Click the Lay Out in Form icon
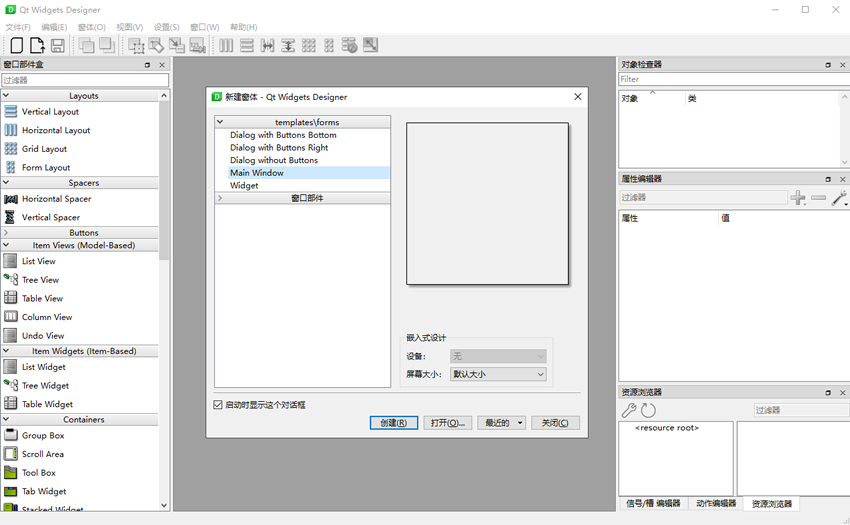The height and width of the screenshot is (525, 850). click(x=329, y=46)
